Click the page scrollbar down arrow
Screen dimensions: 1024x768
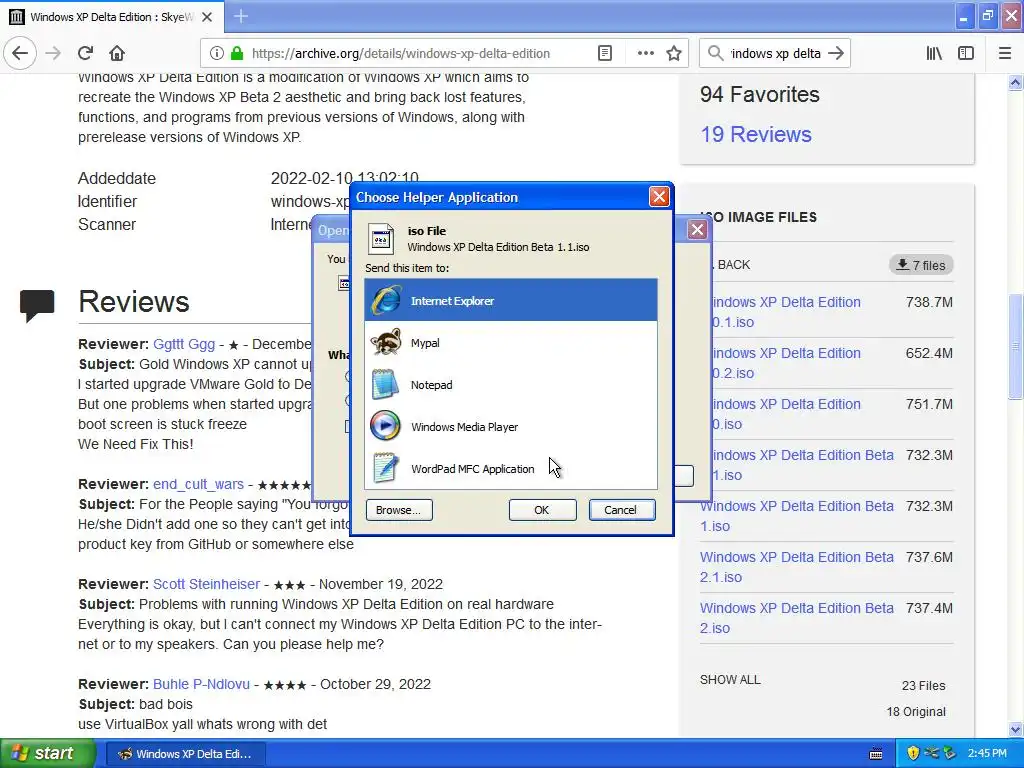[x=1016, y=729]
